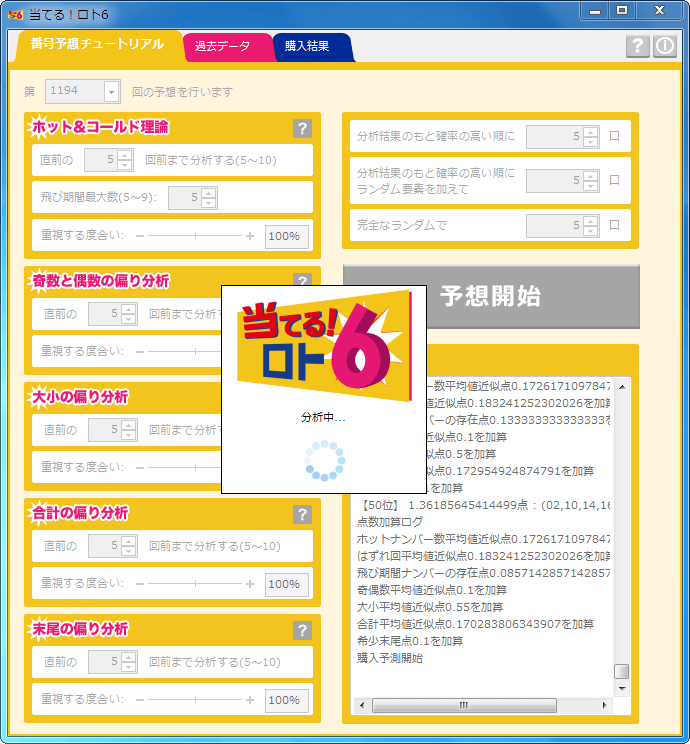Click the log line 購入予測開始
The height and width of the screenshot is (744, 690).
click(390, 658)
